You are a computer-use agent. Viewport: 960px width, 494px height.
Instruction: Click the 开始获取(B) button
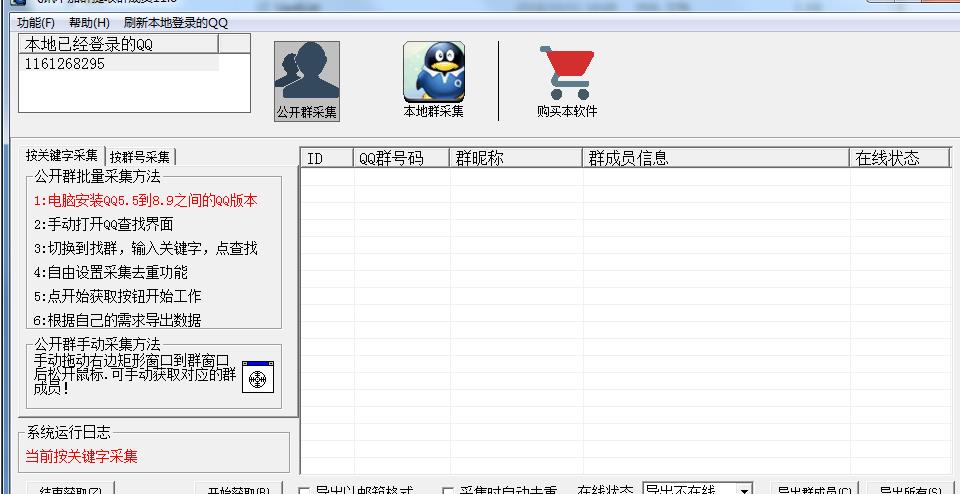[239, 490]
